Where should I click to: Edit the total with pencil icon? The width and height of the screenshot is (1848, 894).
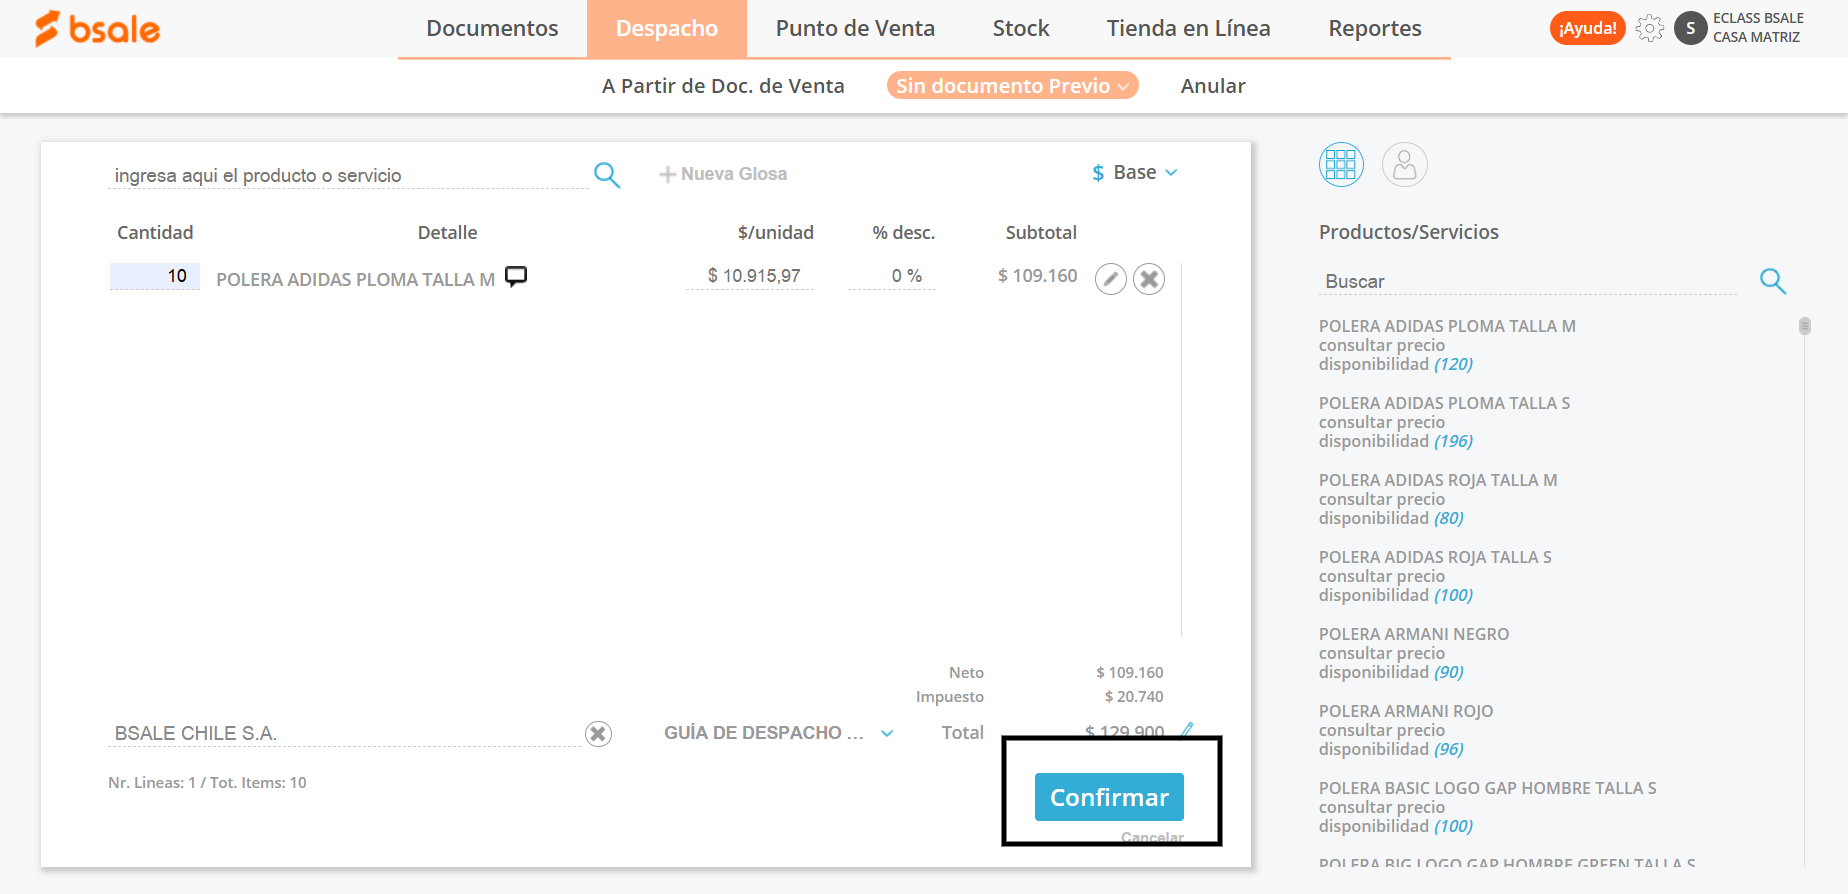click(x=1187, y=730)
